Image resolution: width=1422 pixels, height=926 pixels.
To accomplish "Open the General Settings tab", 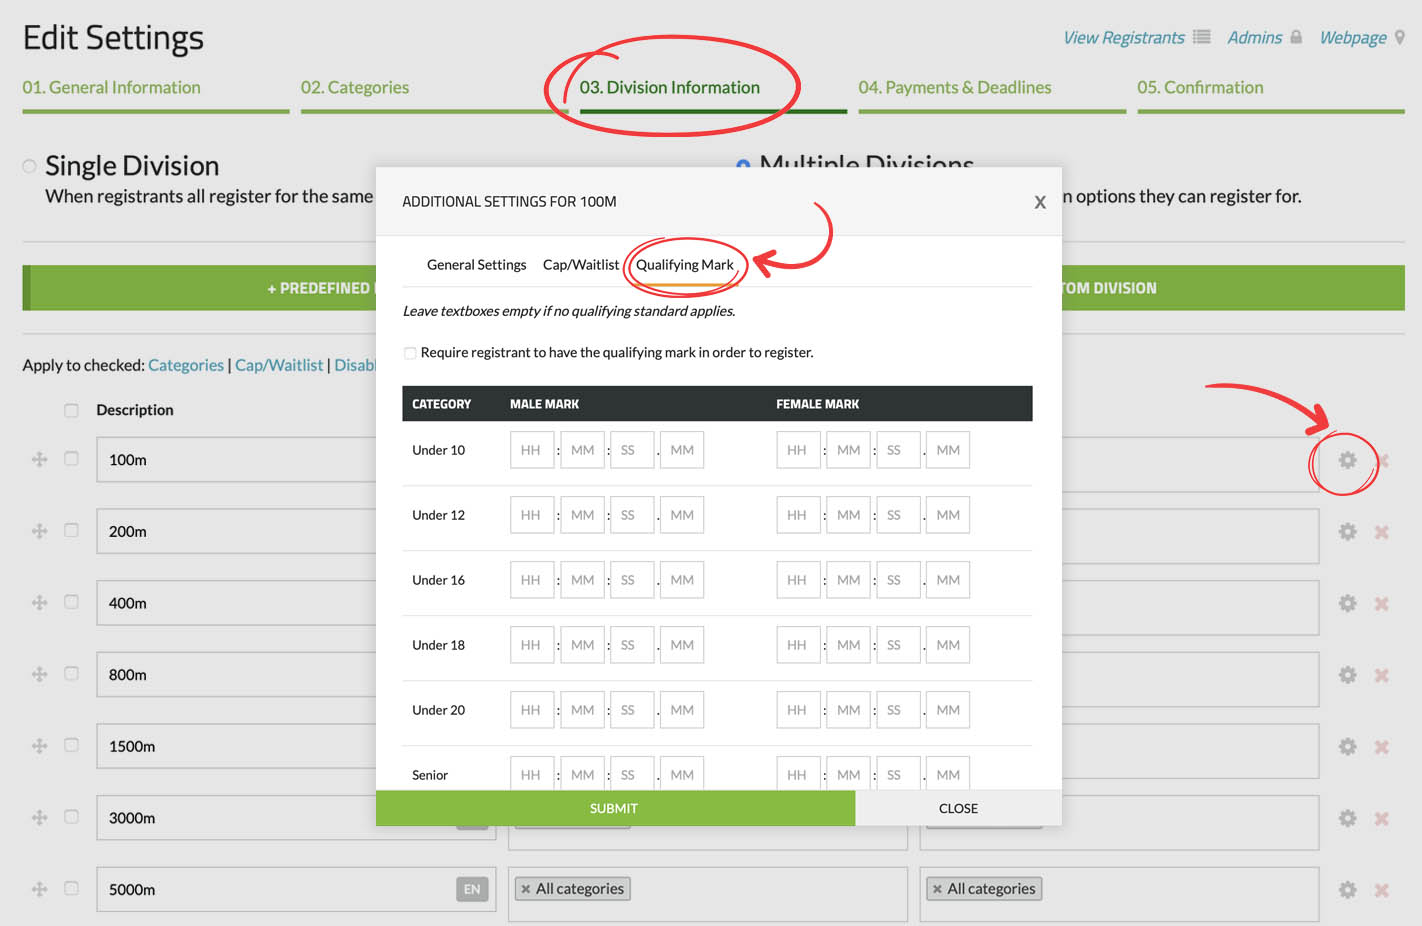I will [x=476, y=265].
